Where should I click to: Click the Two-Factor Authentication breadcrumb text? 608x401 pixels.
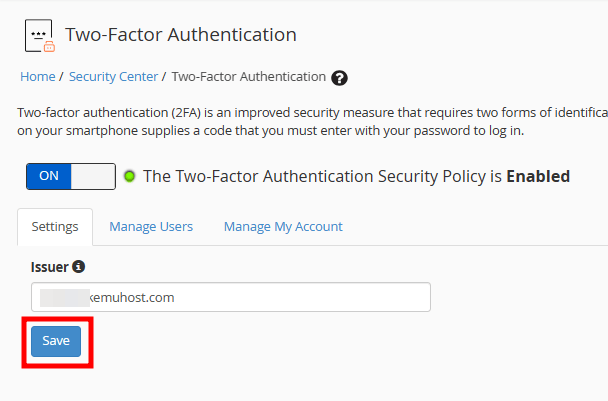249,77
